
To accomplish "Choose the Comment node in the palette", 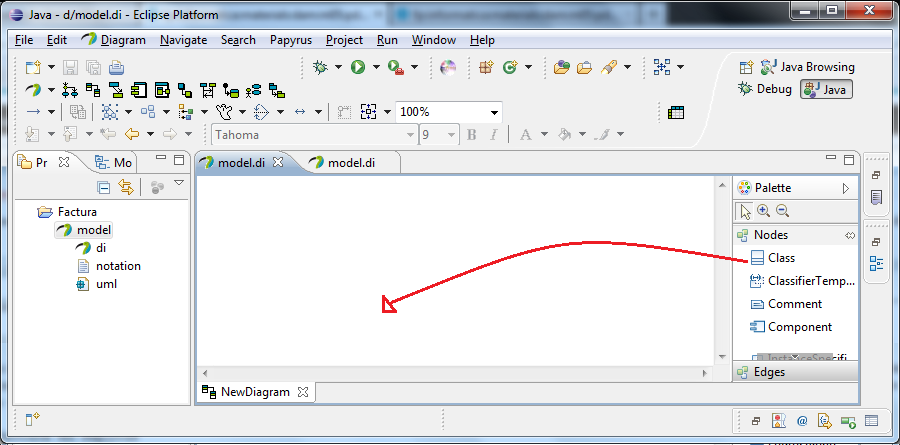I will (794, 304).
